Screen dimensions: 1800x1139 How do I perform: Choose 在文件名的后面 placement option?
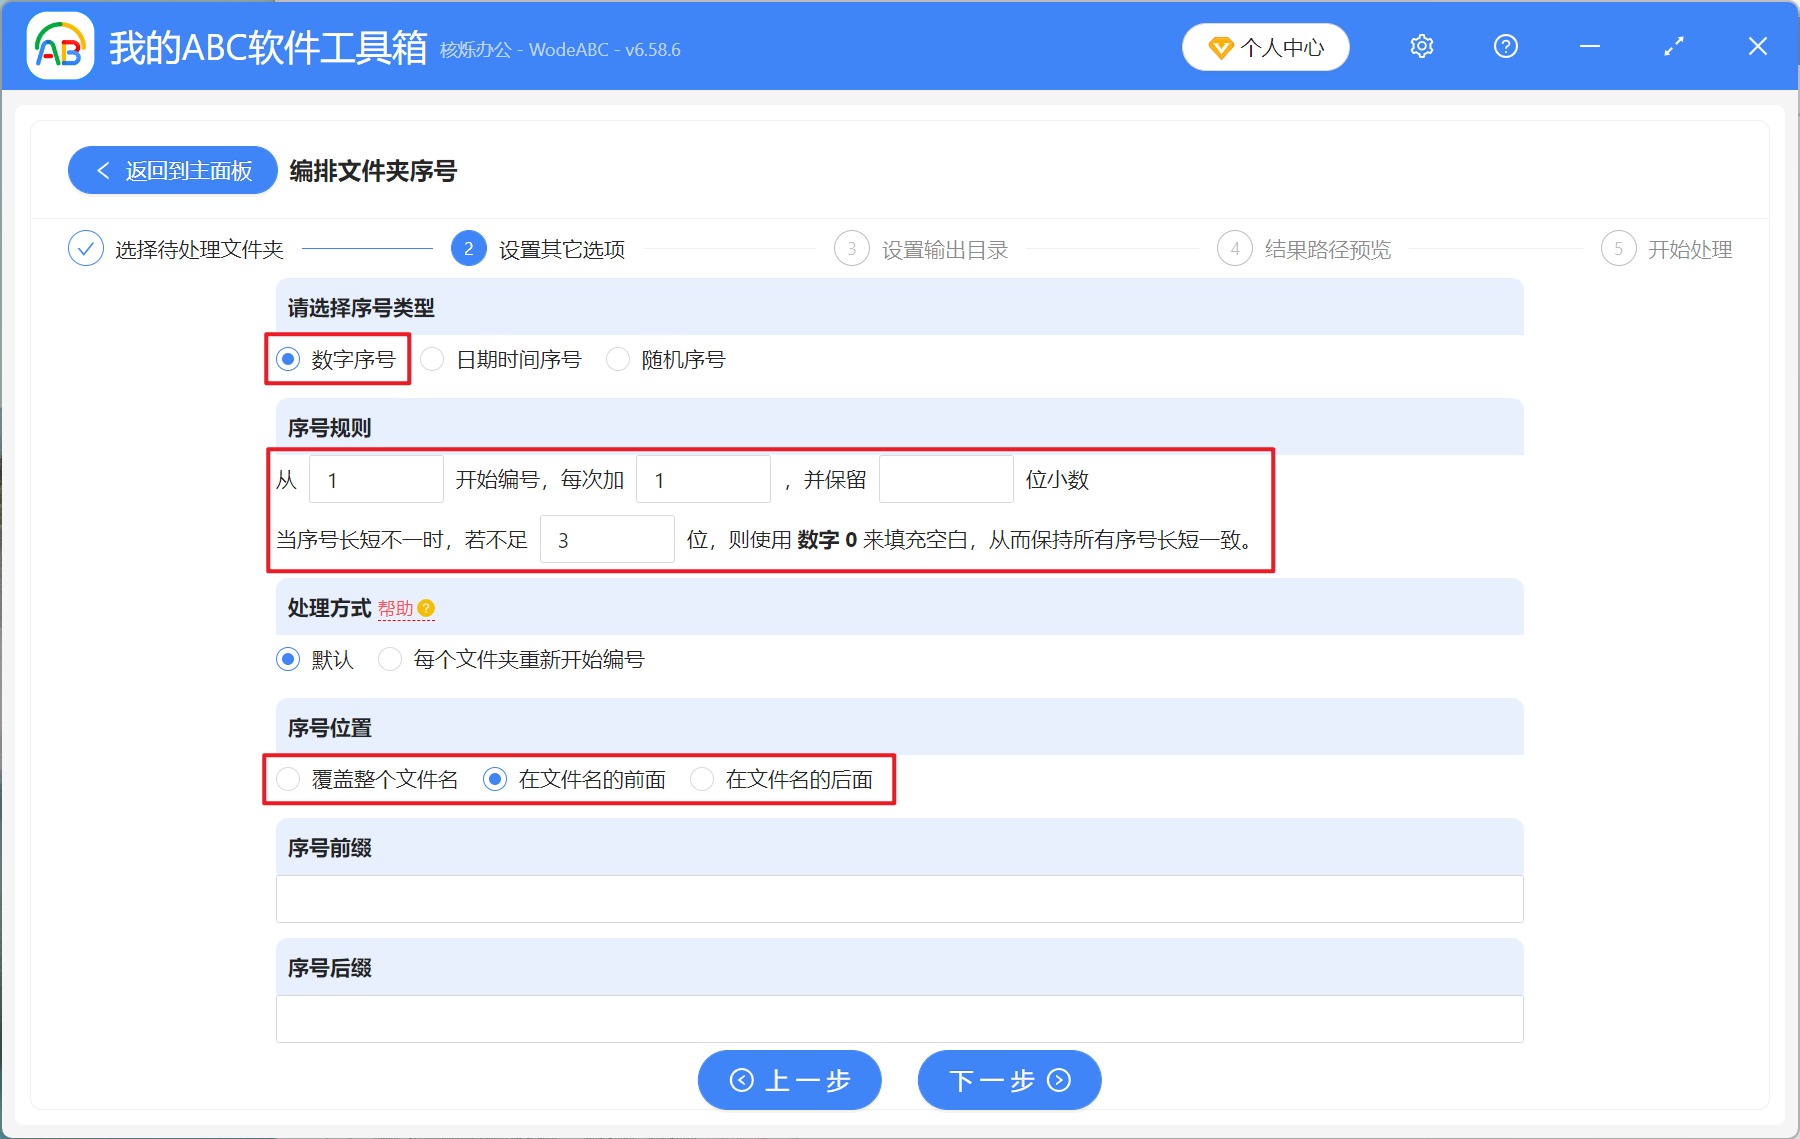pyautogui.click(x=702, y=779)
